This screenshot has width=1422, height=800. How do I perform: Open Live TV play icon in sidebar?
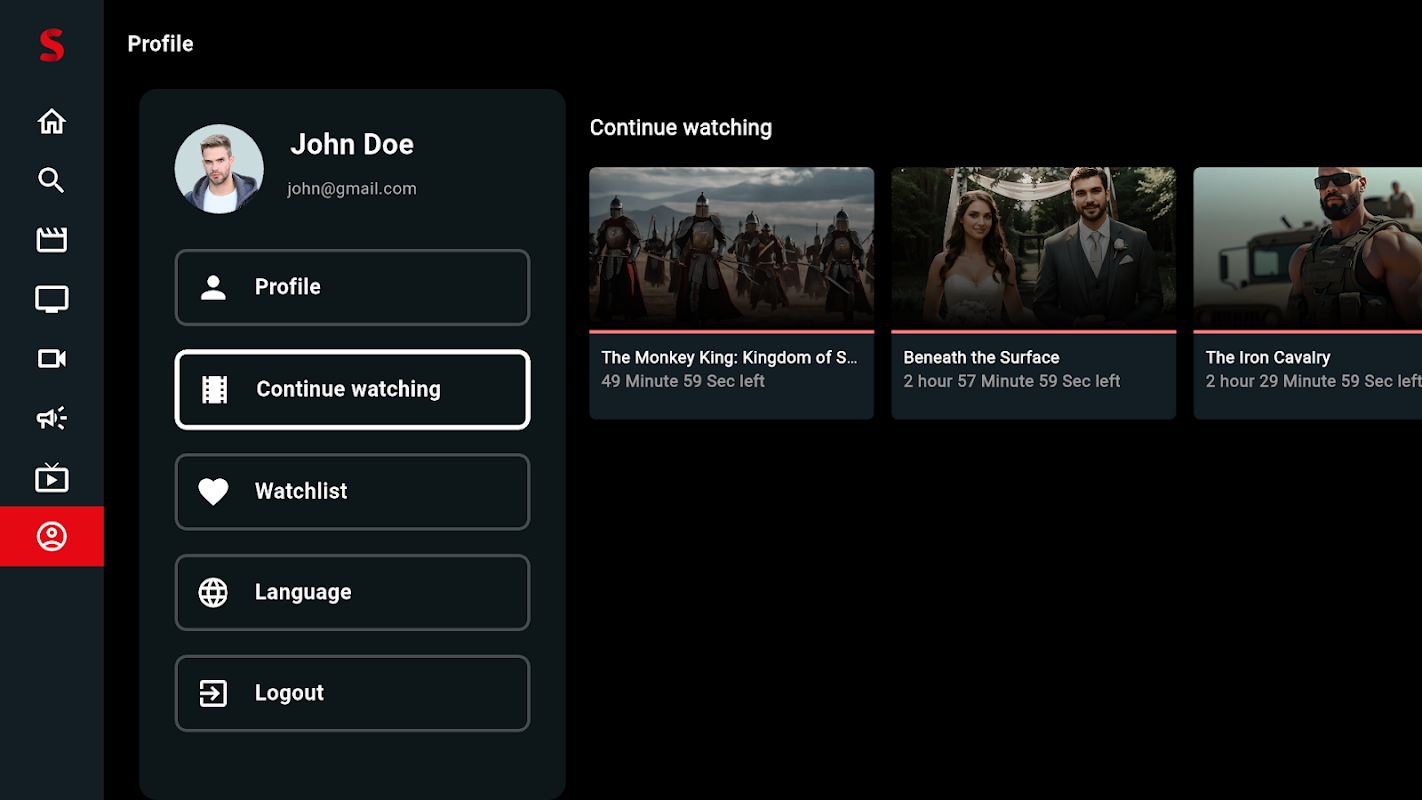(x=52, y=478)
